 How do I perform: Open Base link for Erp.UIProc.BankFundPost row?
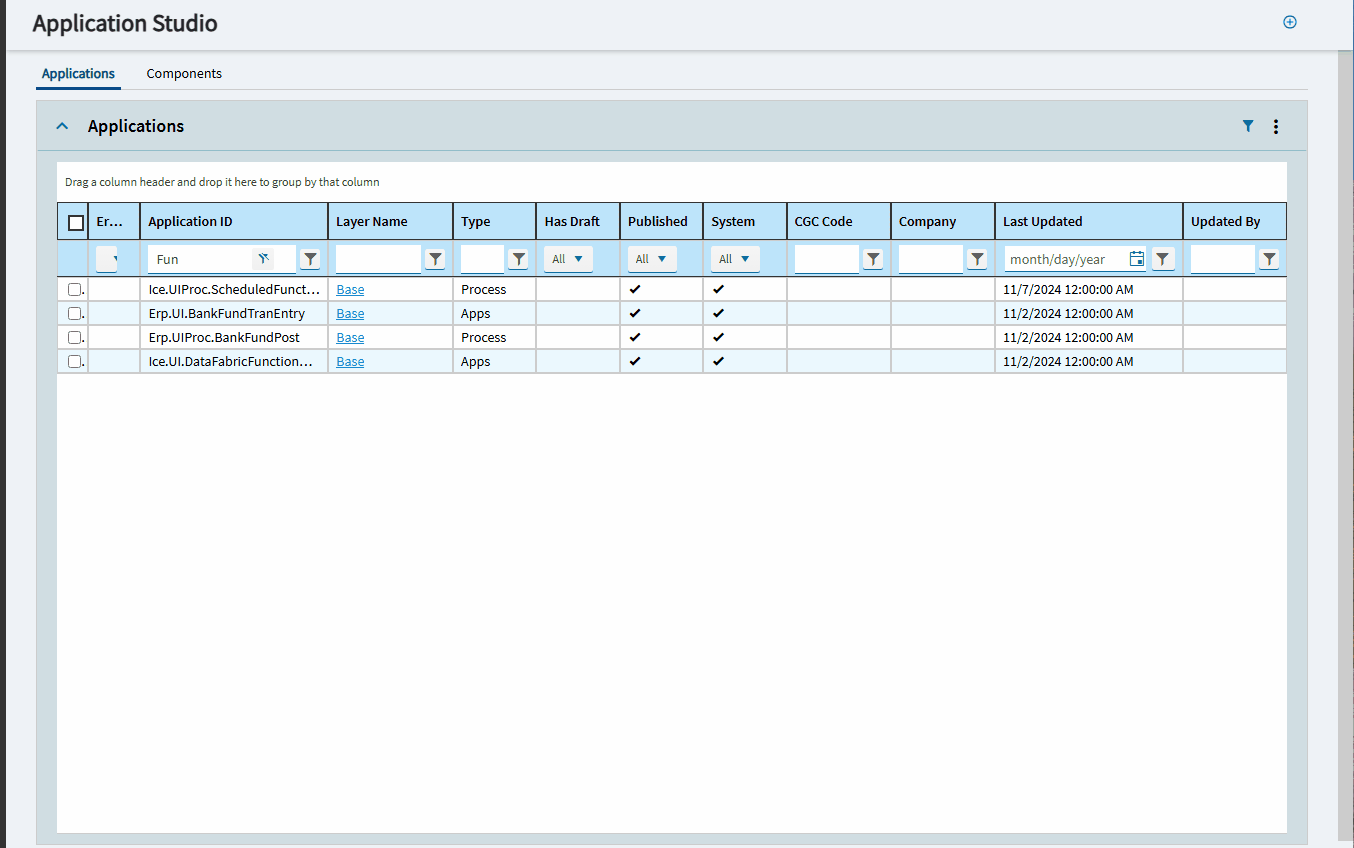click(x=350, y=337)
